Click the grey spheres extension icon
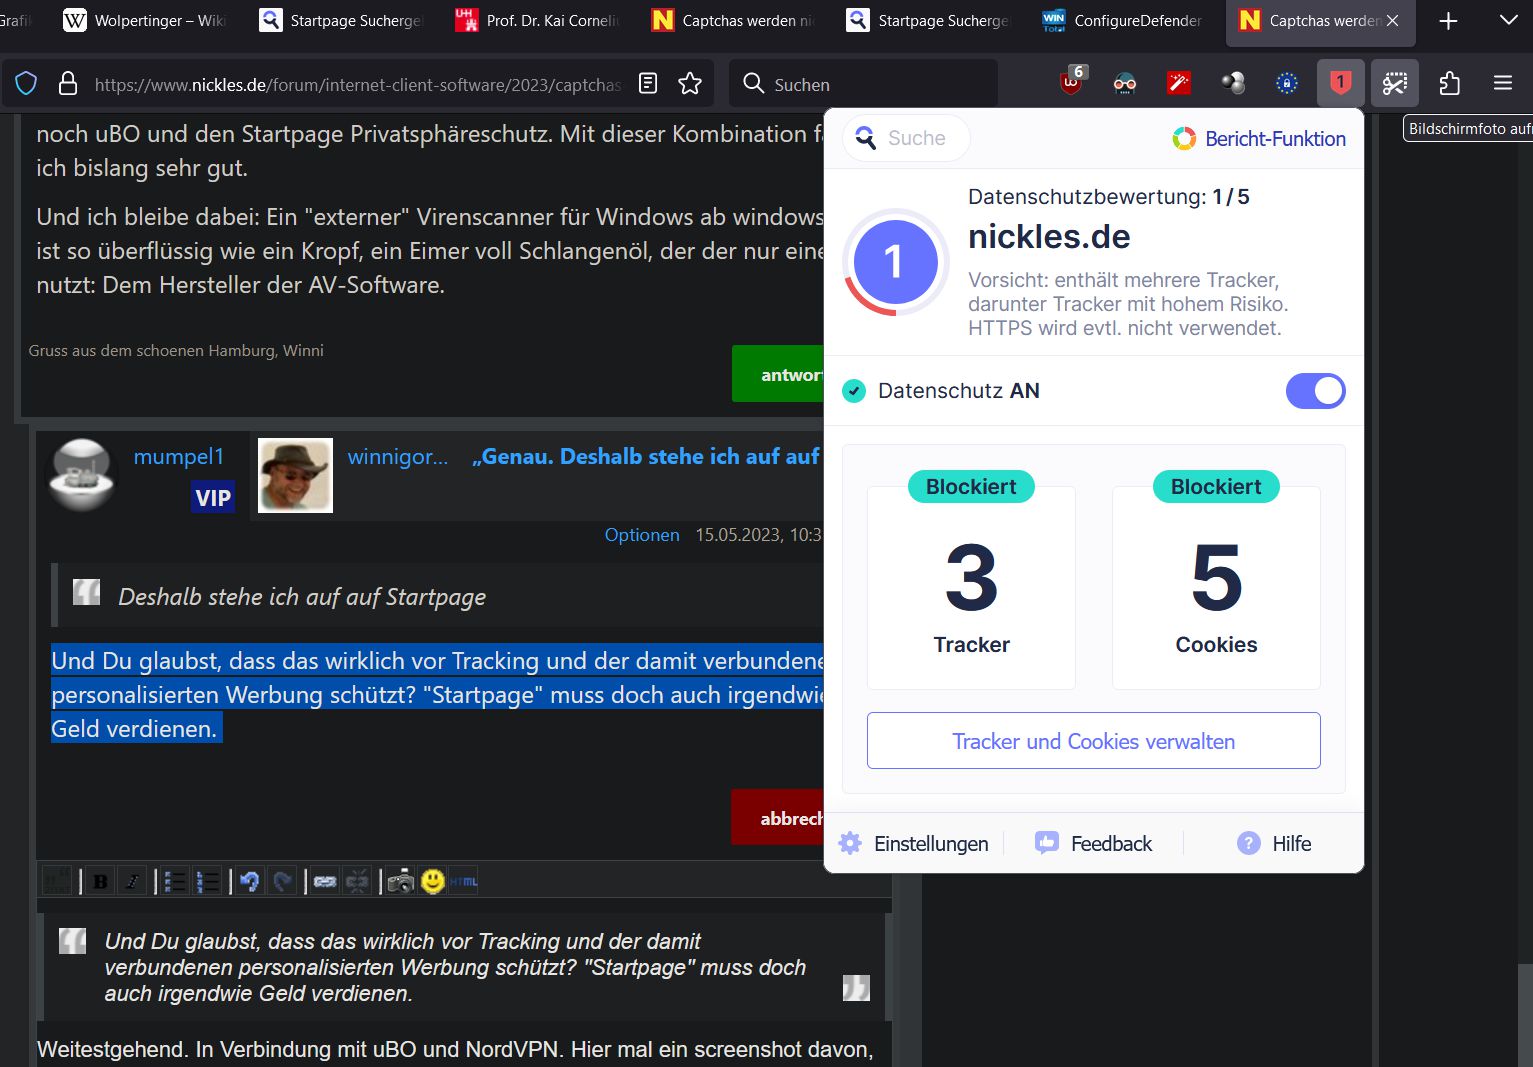1533x1067 pixels. tap(1233, 84)
